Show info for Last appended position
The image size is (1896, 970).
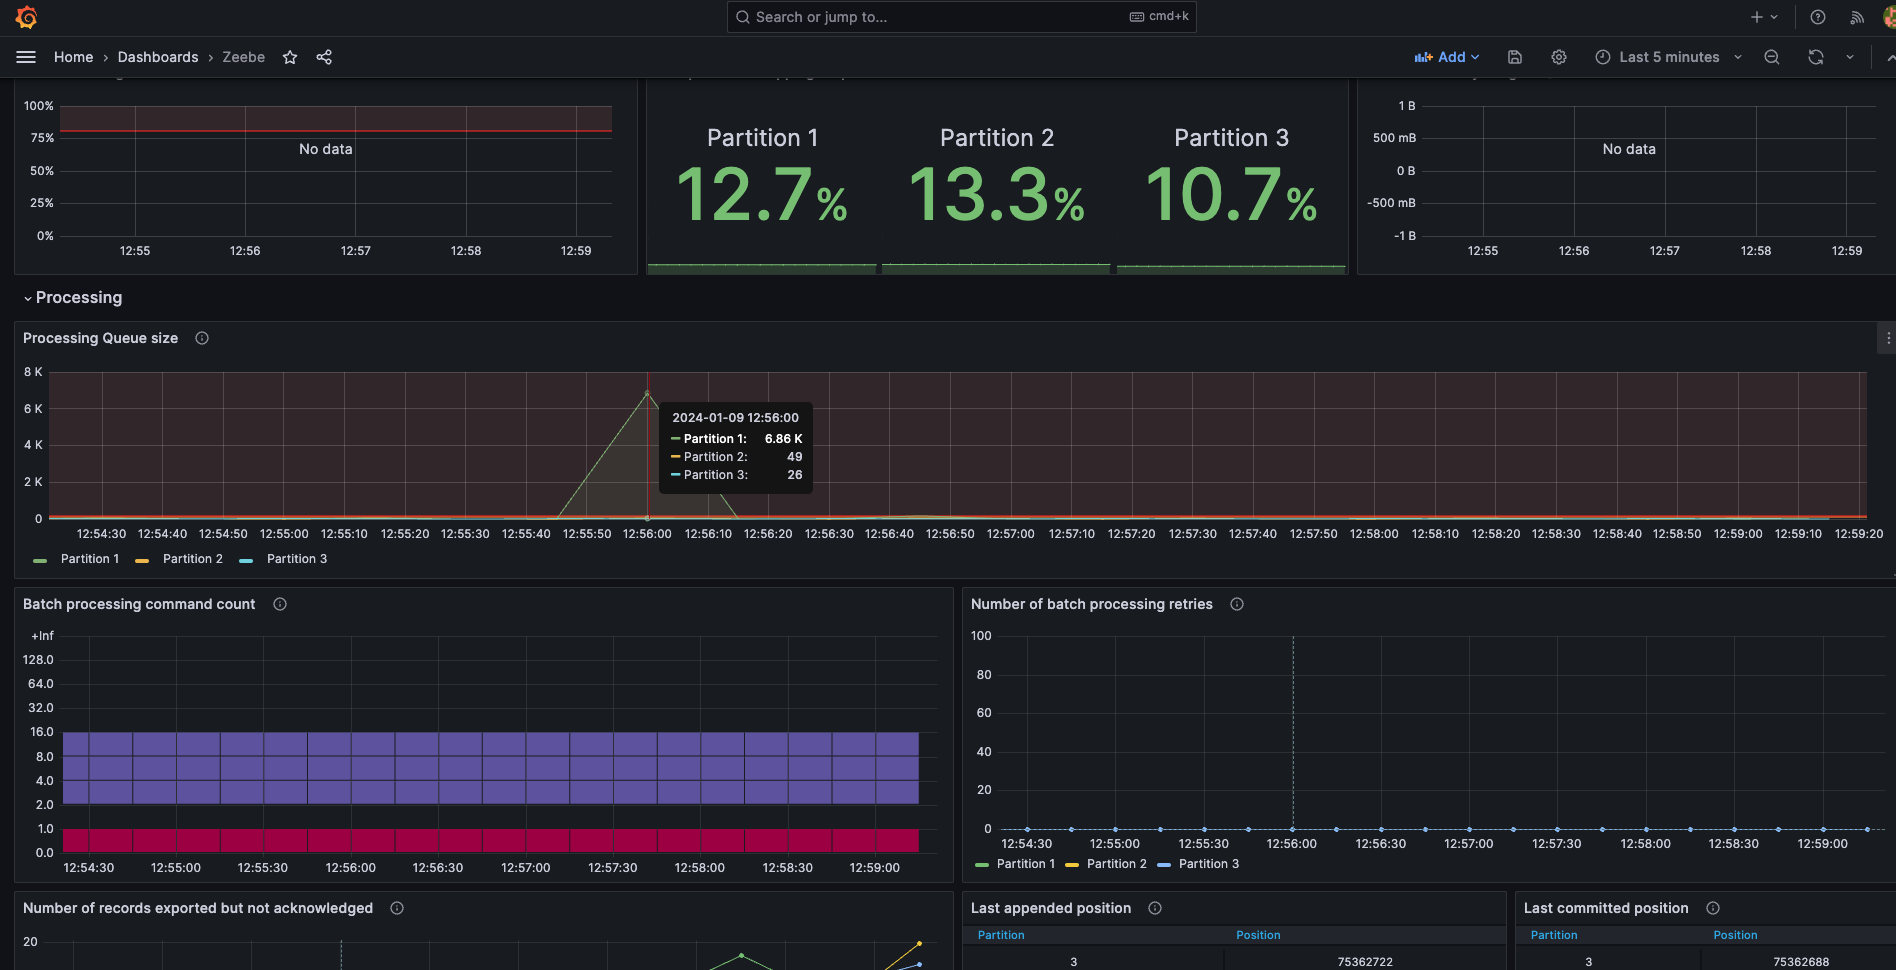pos(1155,908)
